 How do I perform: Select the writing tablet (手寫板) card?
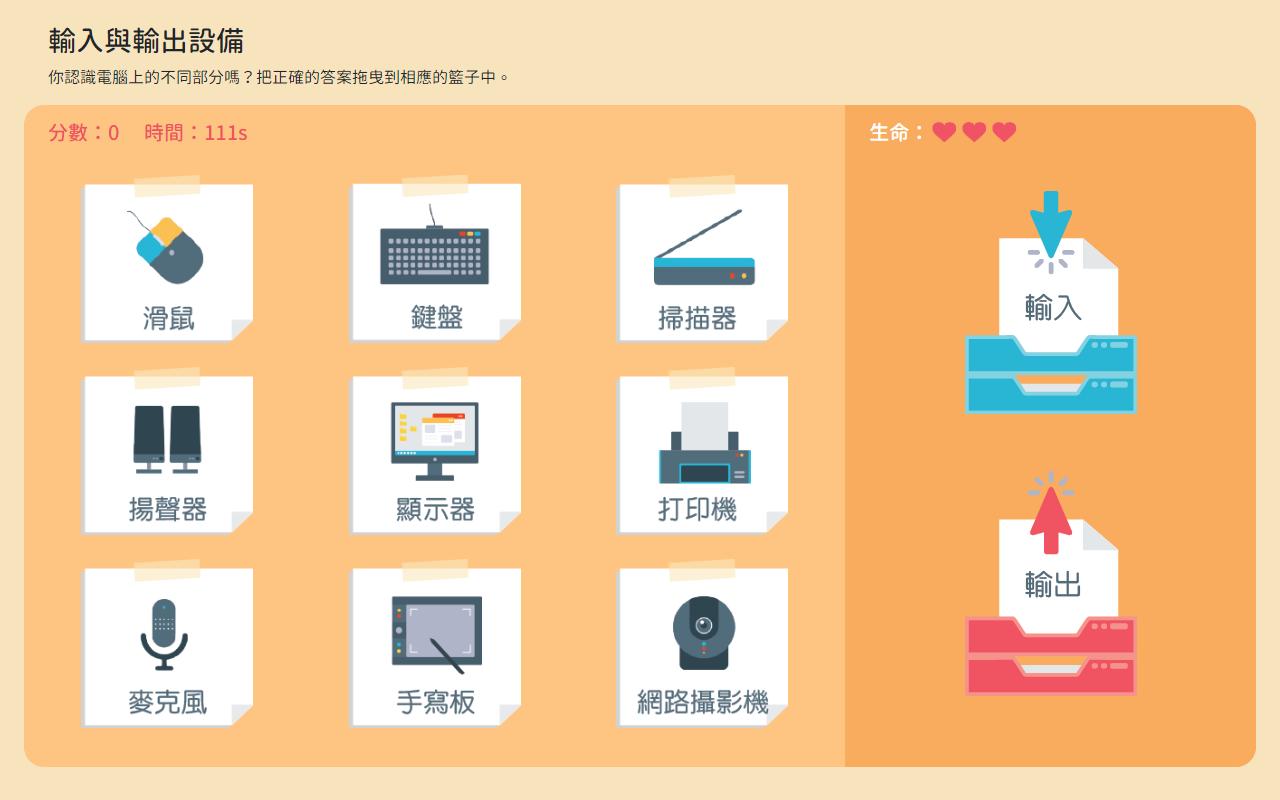436,648
